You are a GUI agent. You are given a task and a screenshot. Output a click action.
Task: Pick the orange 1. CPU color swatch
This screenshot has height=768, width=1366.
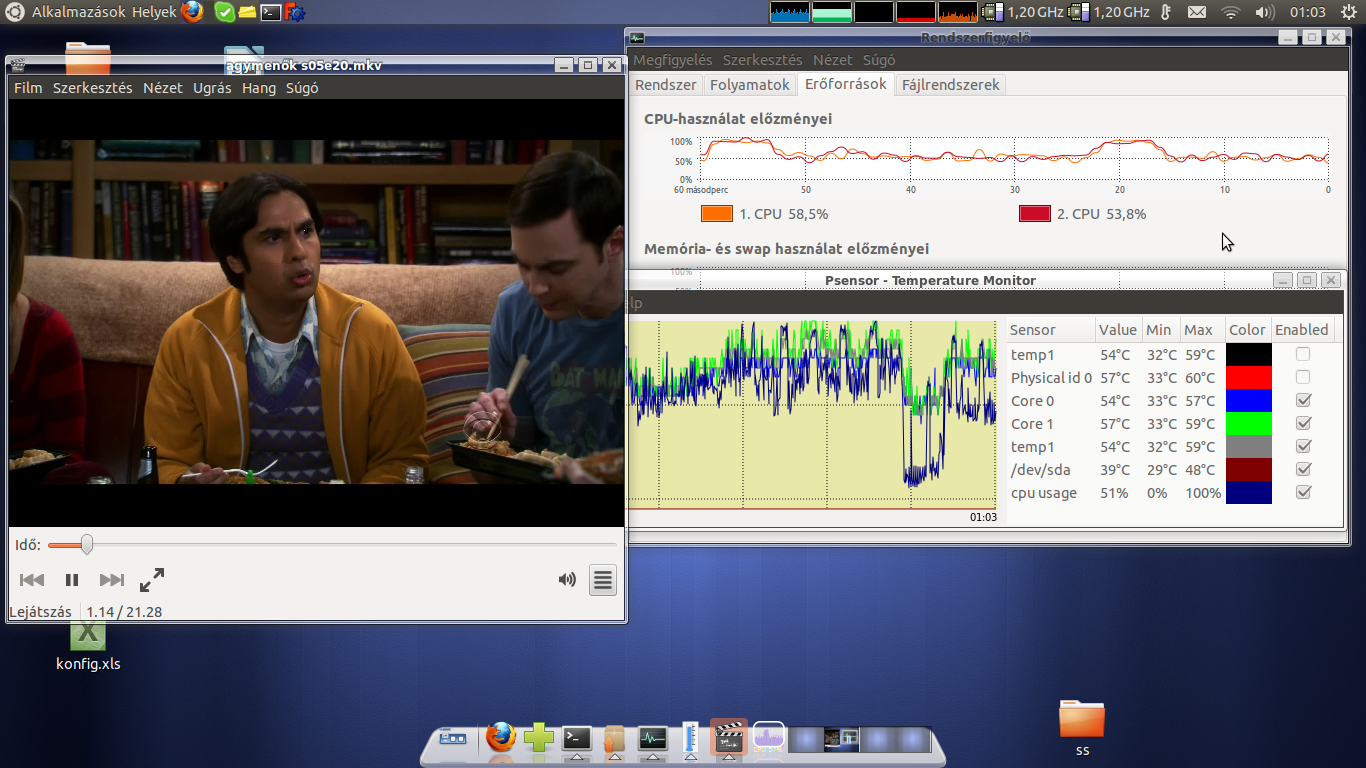[717, 214]
